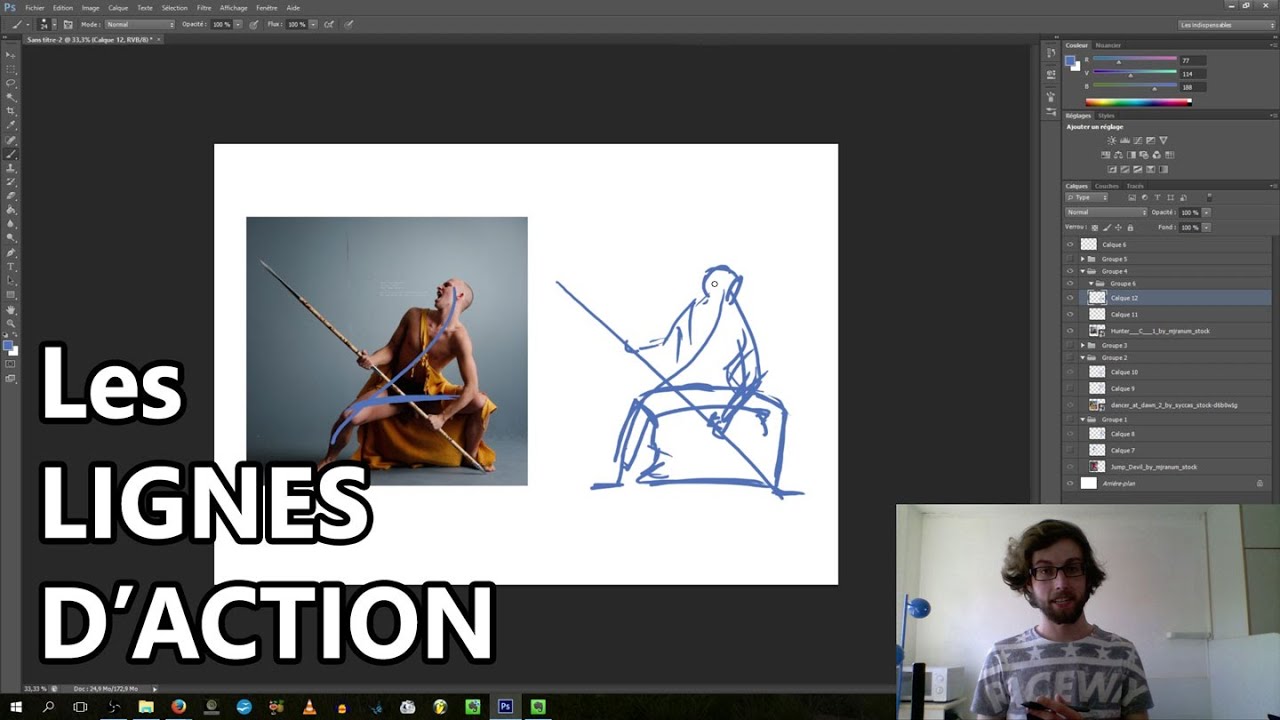Show the Groupe 5 layer group
The width and height of the screenshot is (1280, 720).
(x=1070, y=259)
